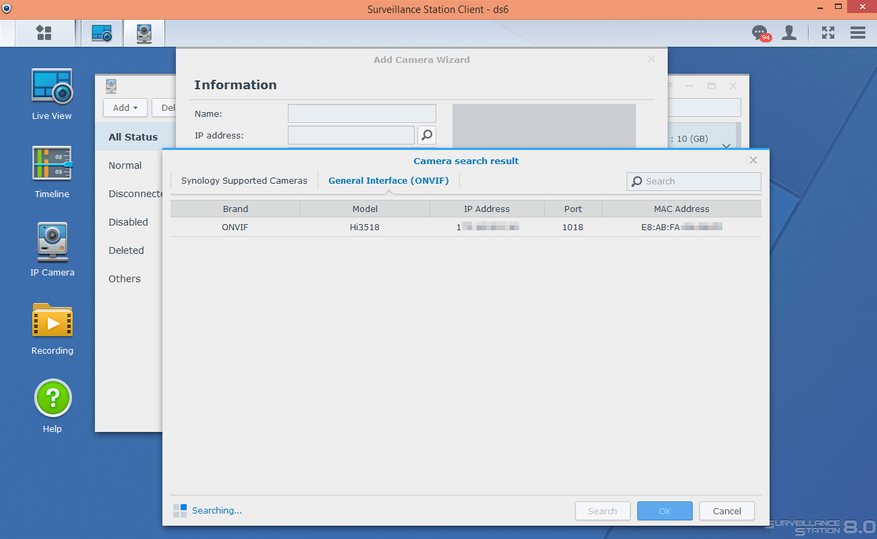Select General Interface (ONVIF) tab
This screenshot has height=539, width=877.
[389, 181]
